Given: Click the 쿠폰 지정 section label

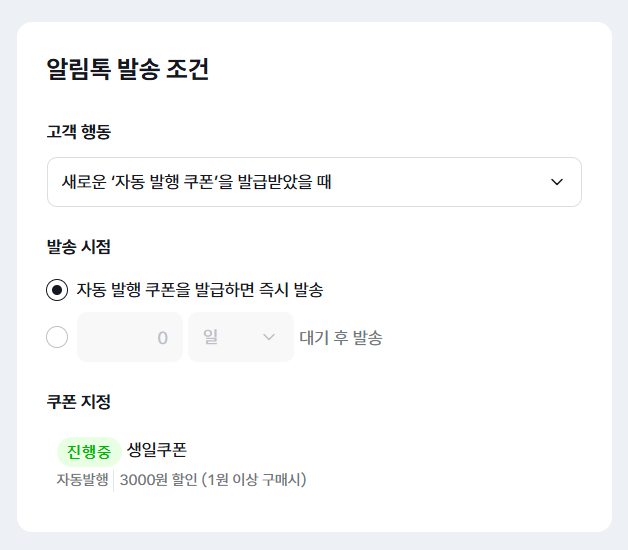Looking at the screenshot, I should [79, 402].
